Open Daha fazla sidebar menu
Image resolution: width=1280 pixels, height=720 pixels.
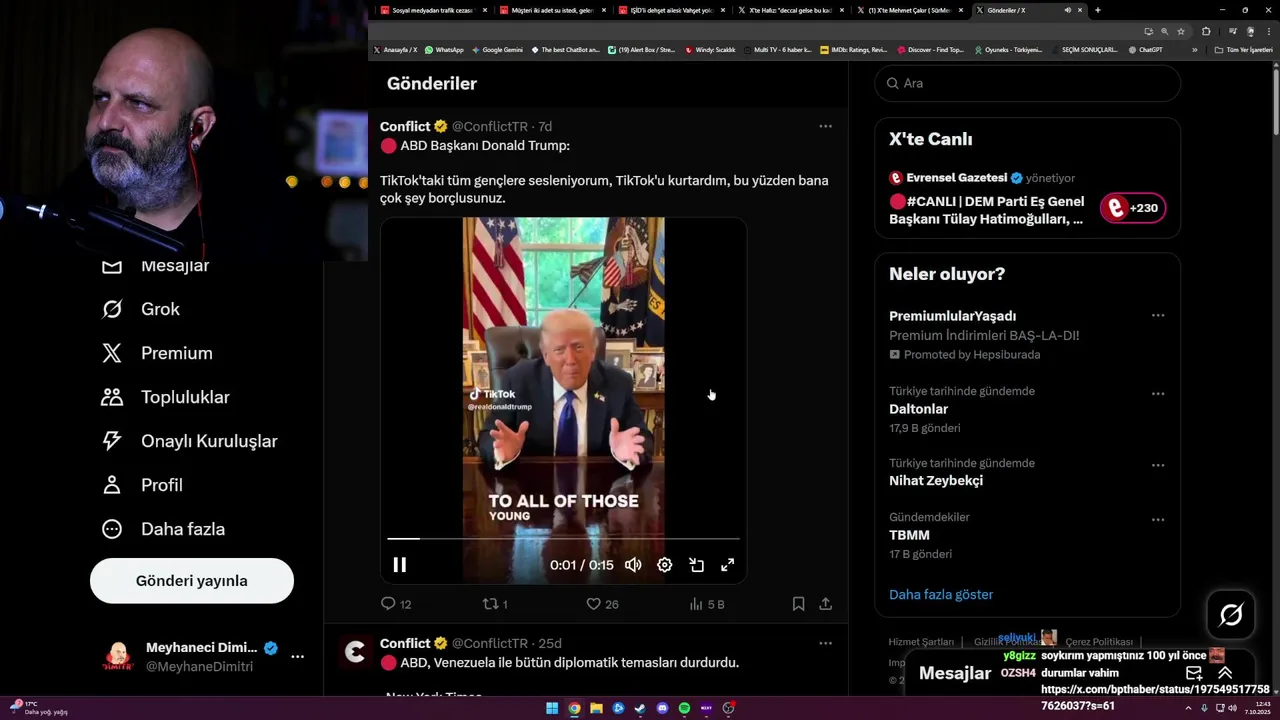pyautogui.click(x=163, y=529)
